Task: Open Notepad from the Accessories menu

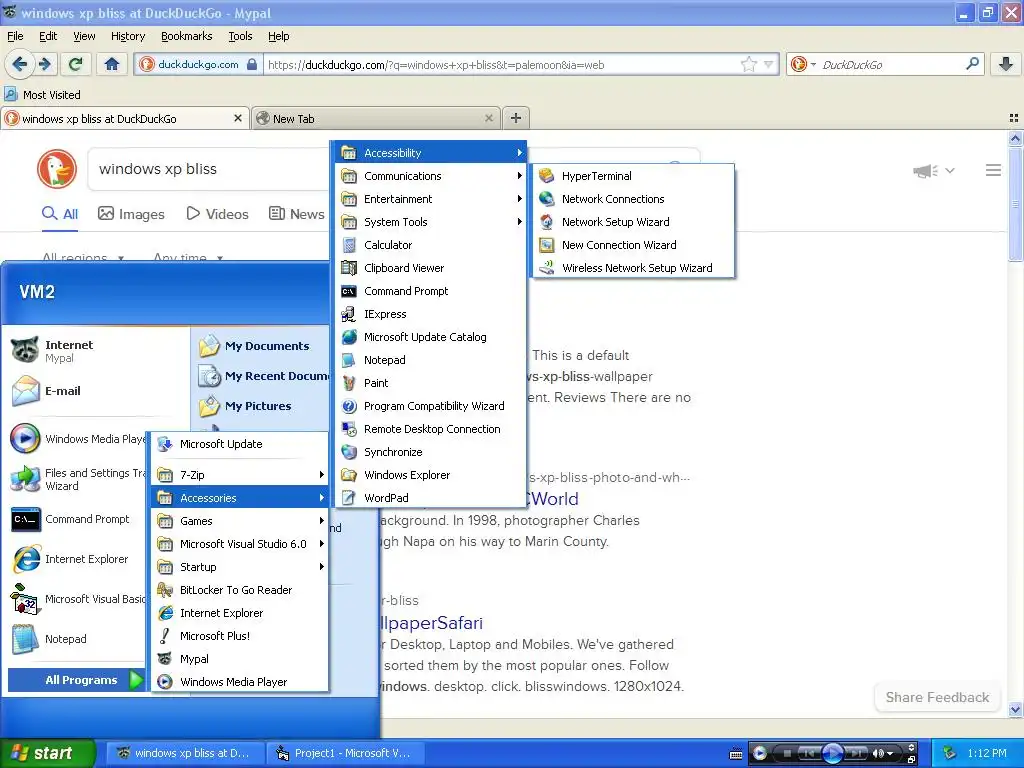Action: [431, 360]
